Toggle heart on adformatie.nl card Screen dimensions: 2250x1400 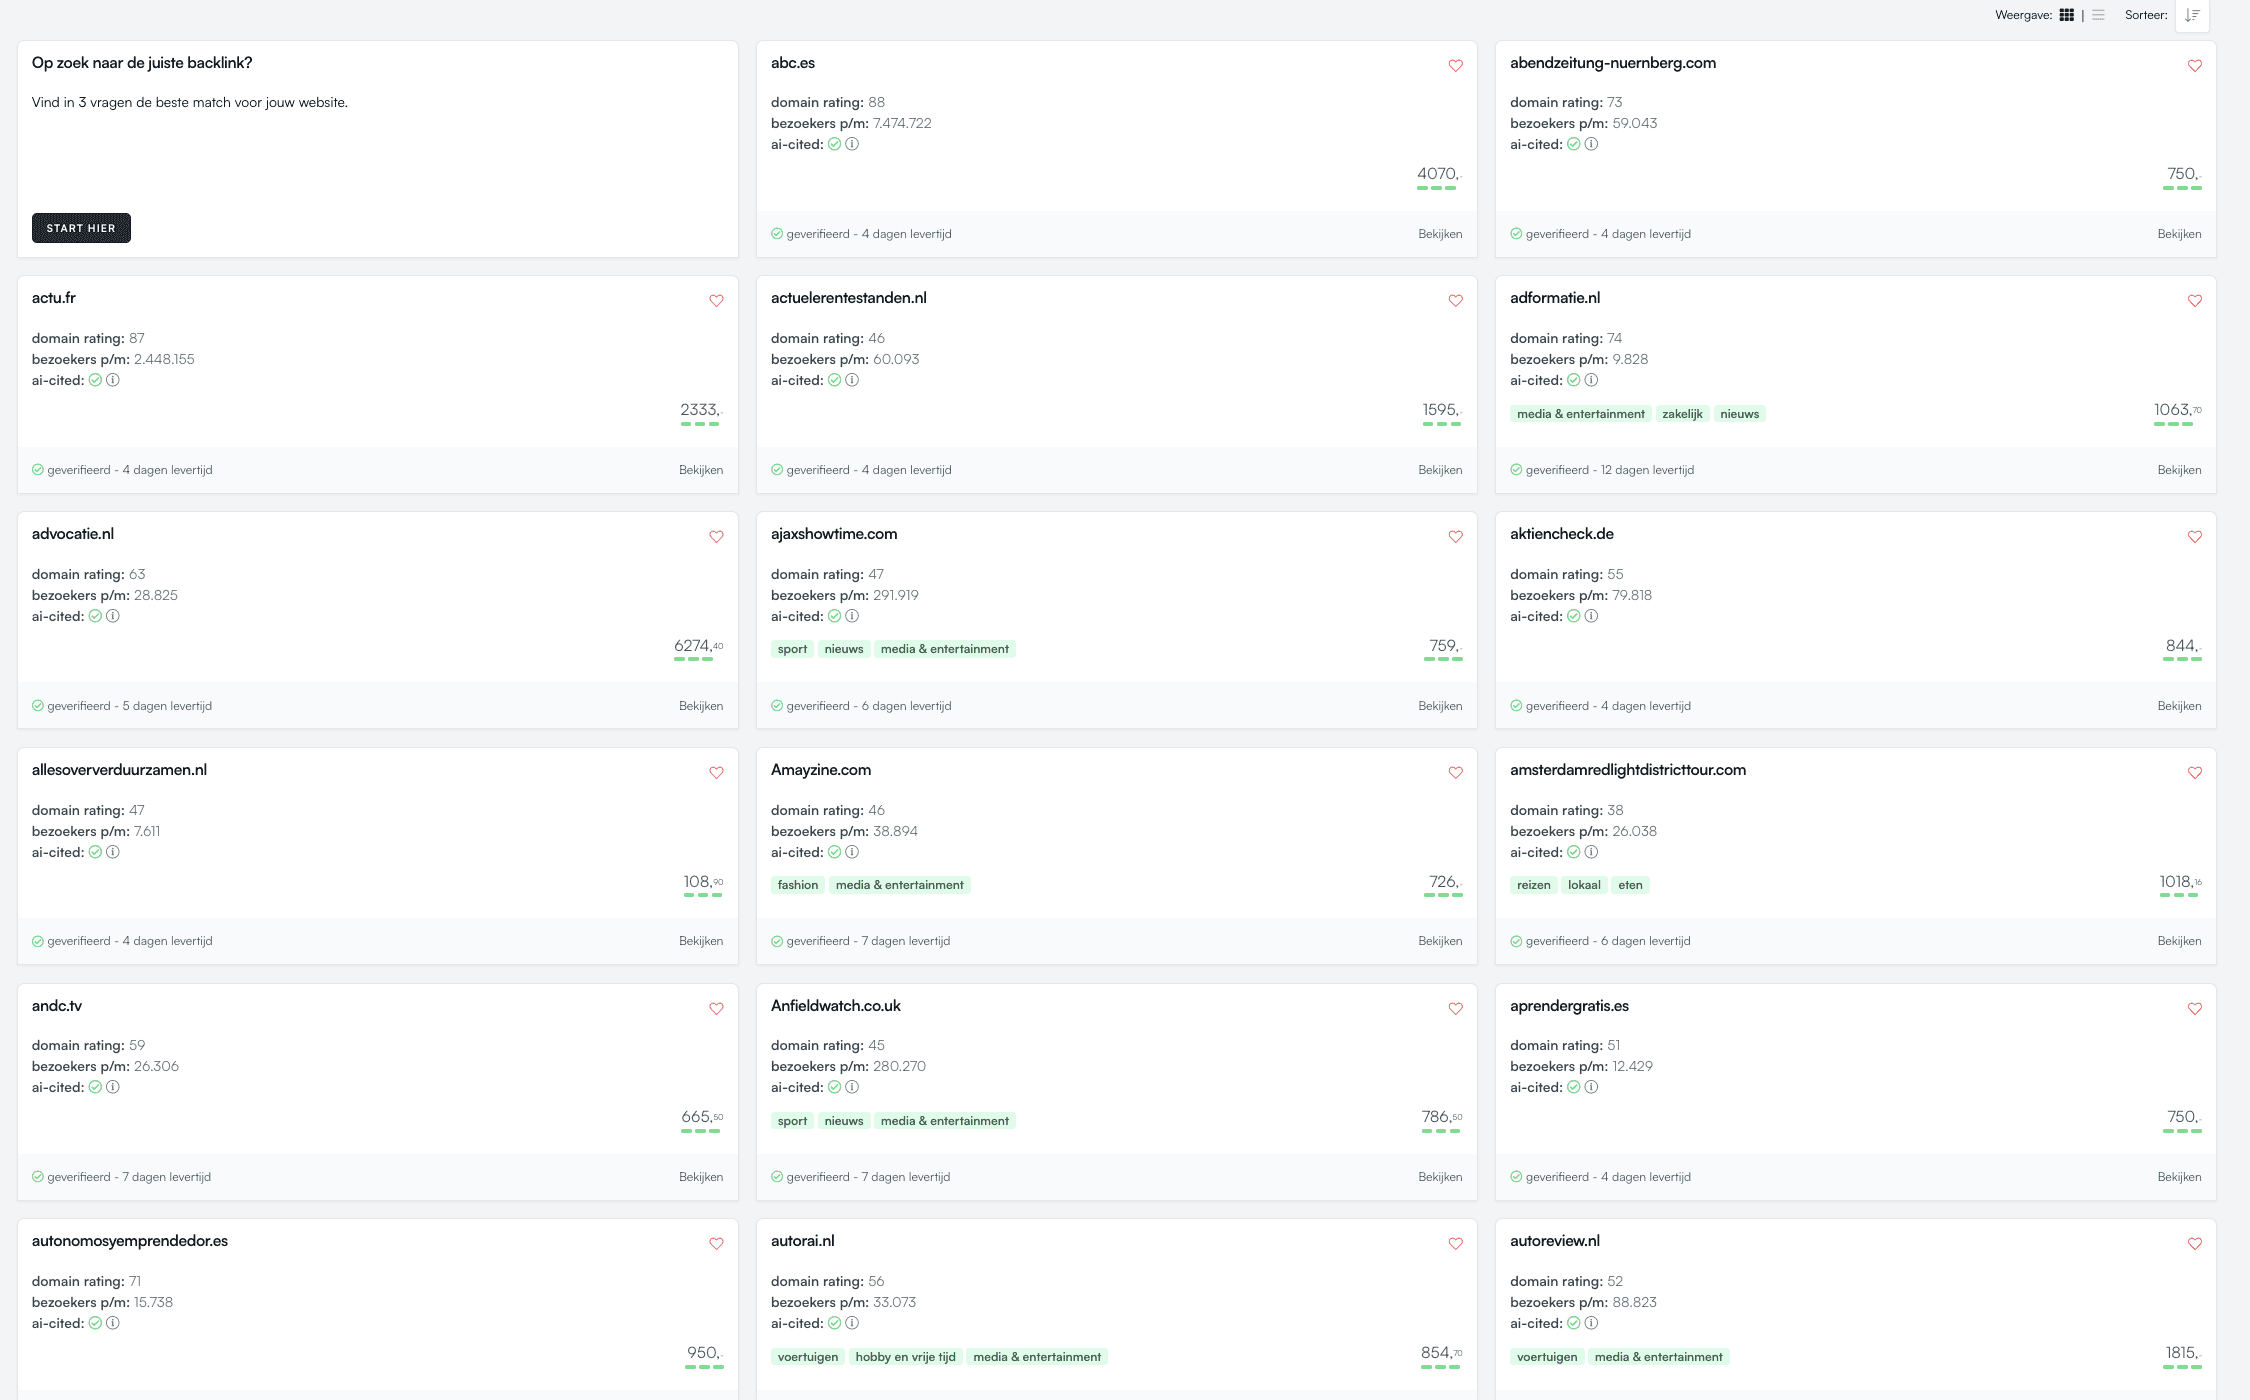pyautogui.click(x=2194, y=301)
